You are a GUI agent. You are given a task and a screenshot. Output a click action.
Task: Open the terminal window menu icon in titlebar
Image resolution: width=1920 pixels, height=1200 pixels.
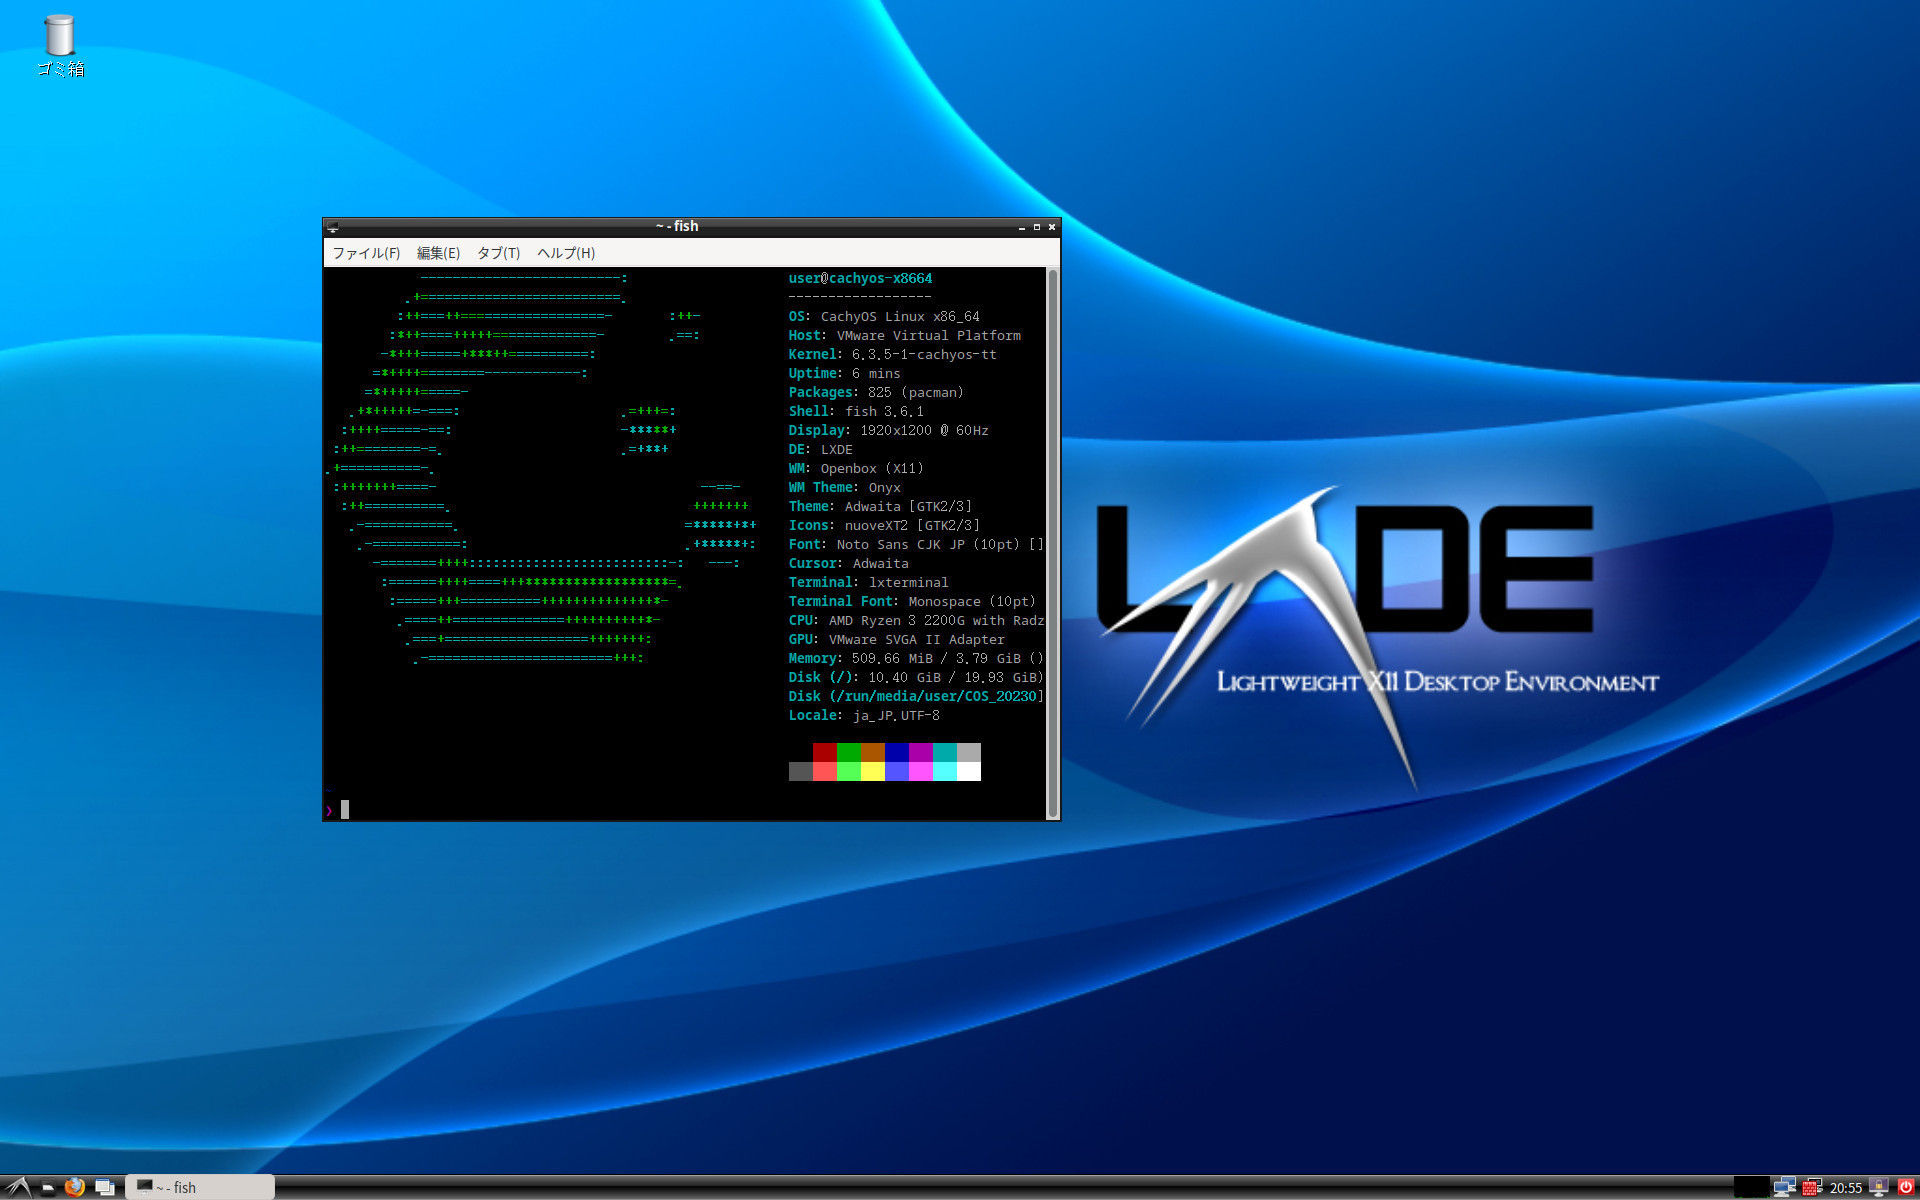coord(333,227)
